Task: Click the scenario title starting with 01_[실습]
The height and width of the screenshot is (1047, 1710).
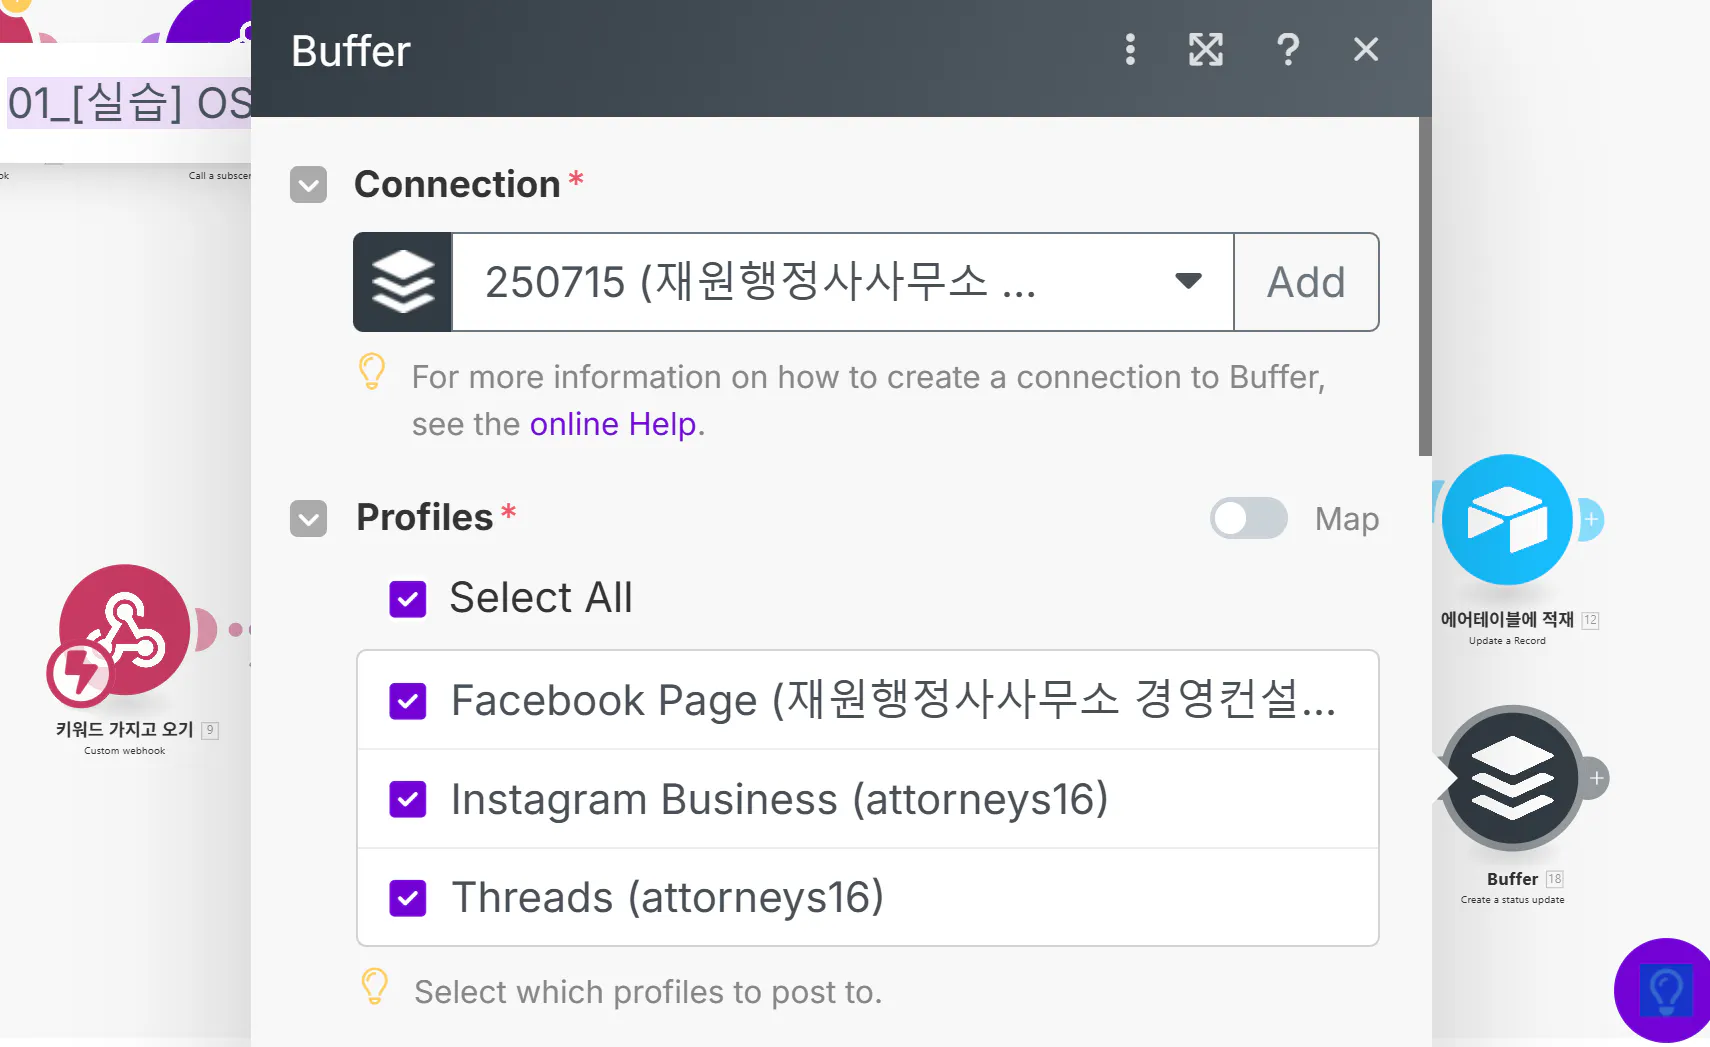Action: click(x=129, y=102)
